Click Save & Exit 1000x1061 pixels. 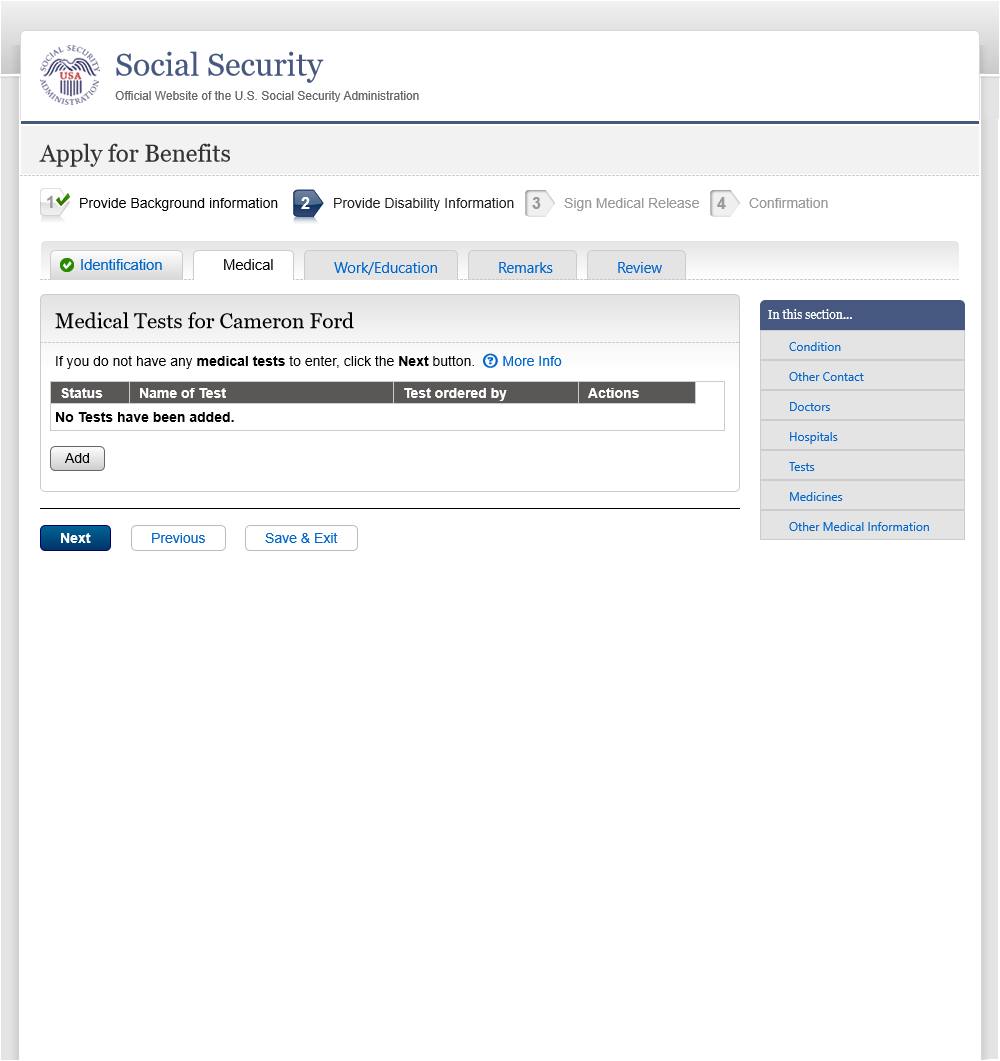pyautogui.click(x=301, y=538)
